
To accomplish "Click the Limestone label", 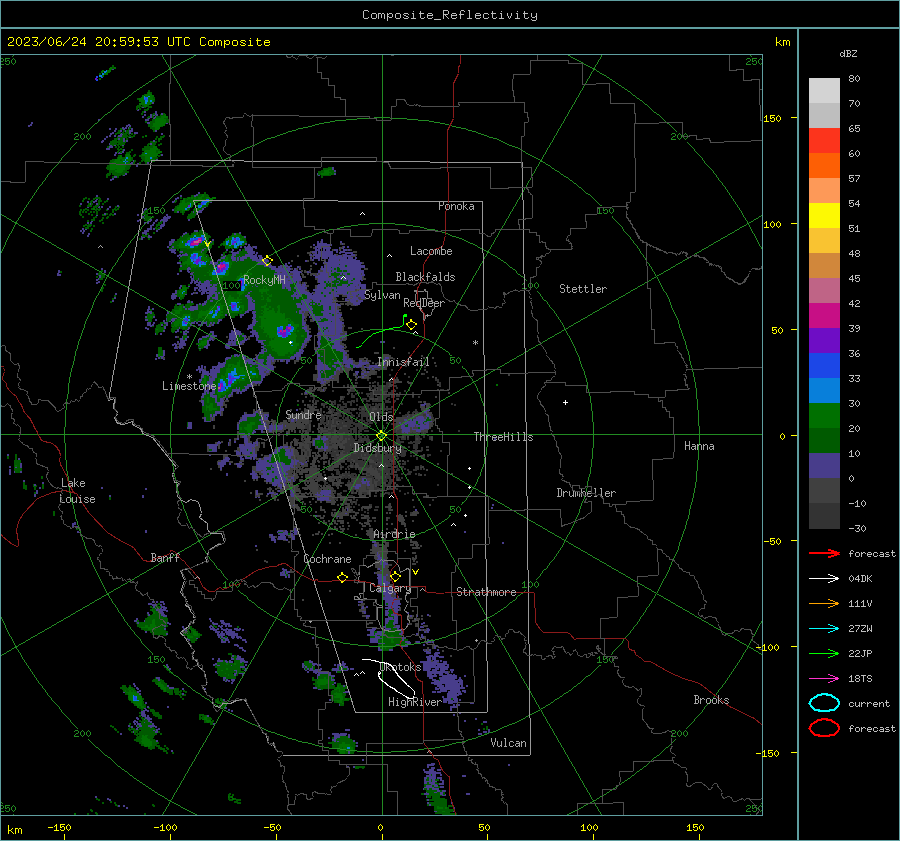I will (x=189, y=386).
